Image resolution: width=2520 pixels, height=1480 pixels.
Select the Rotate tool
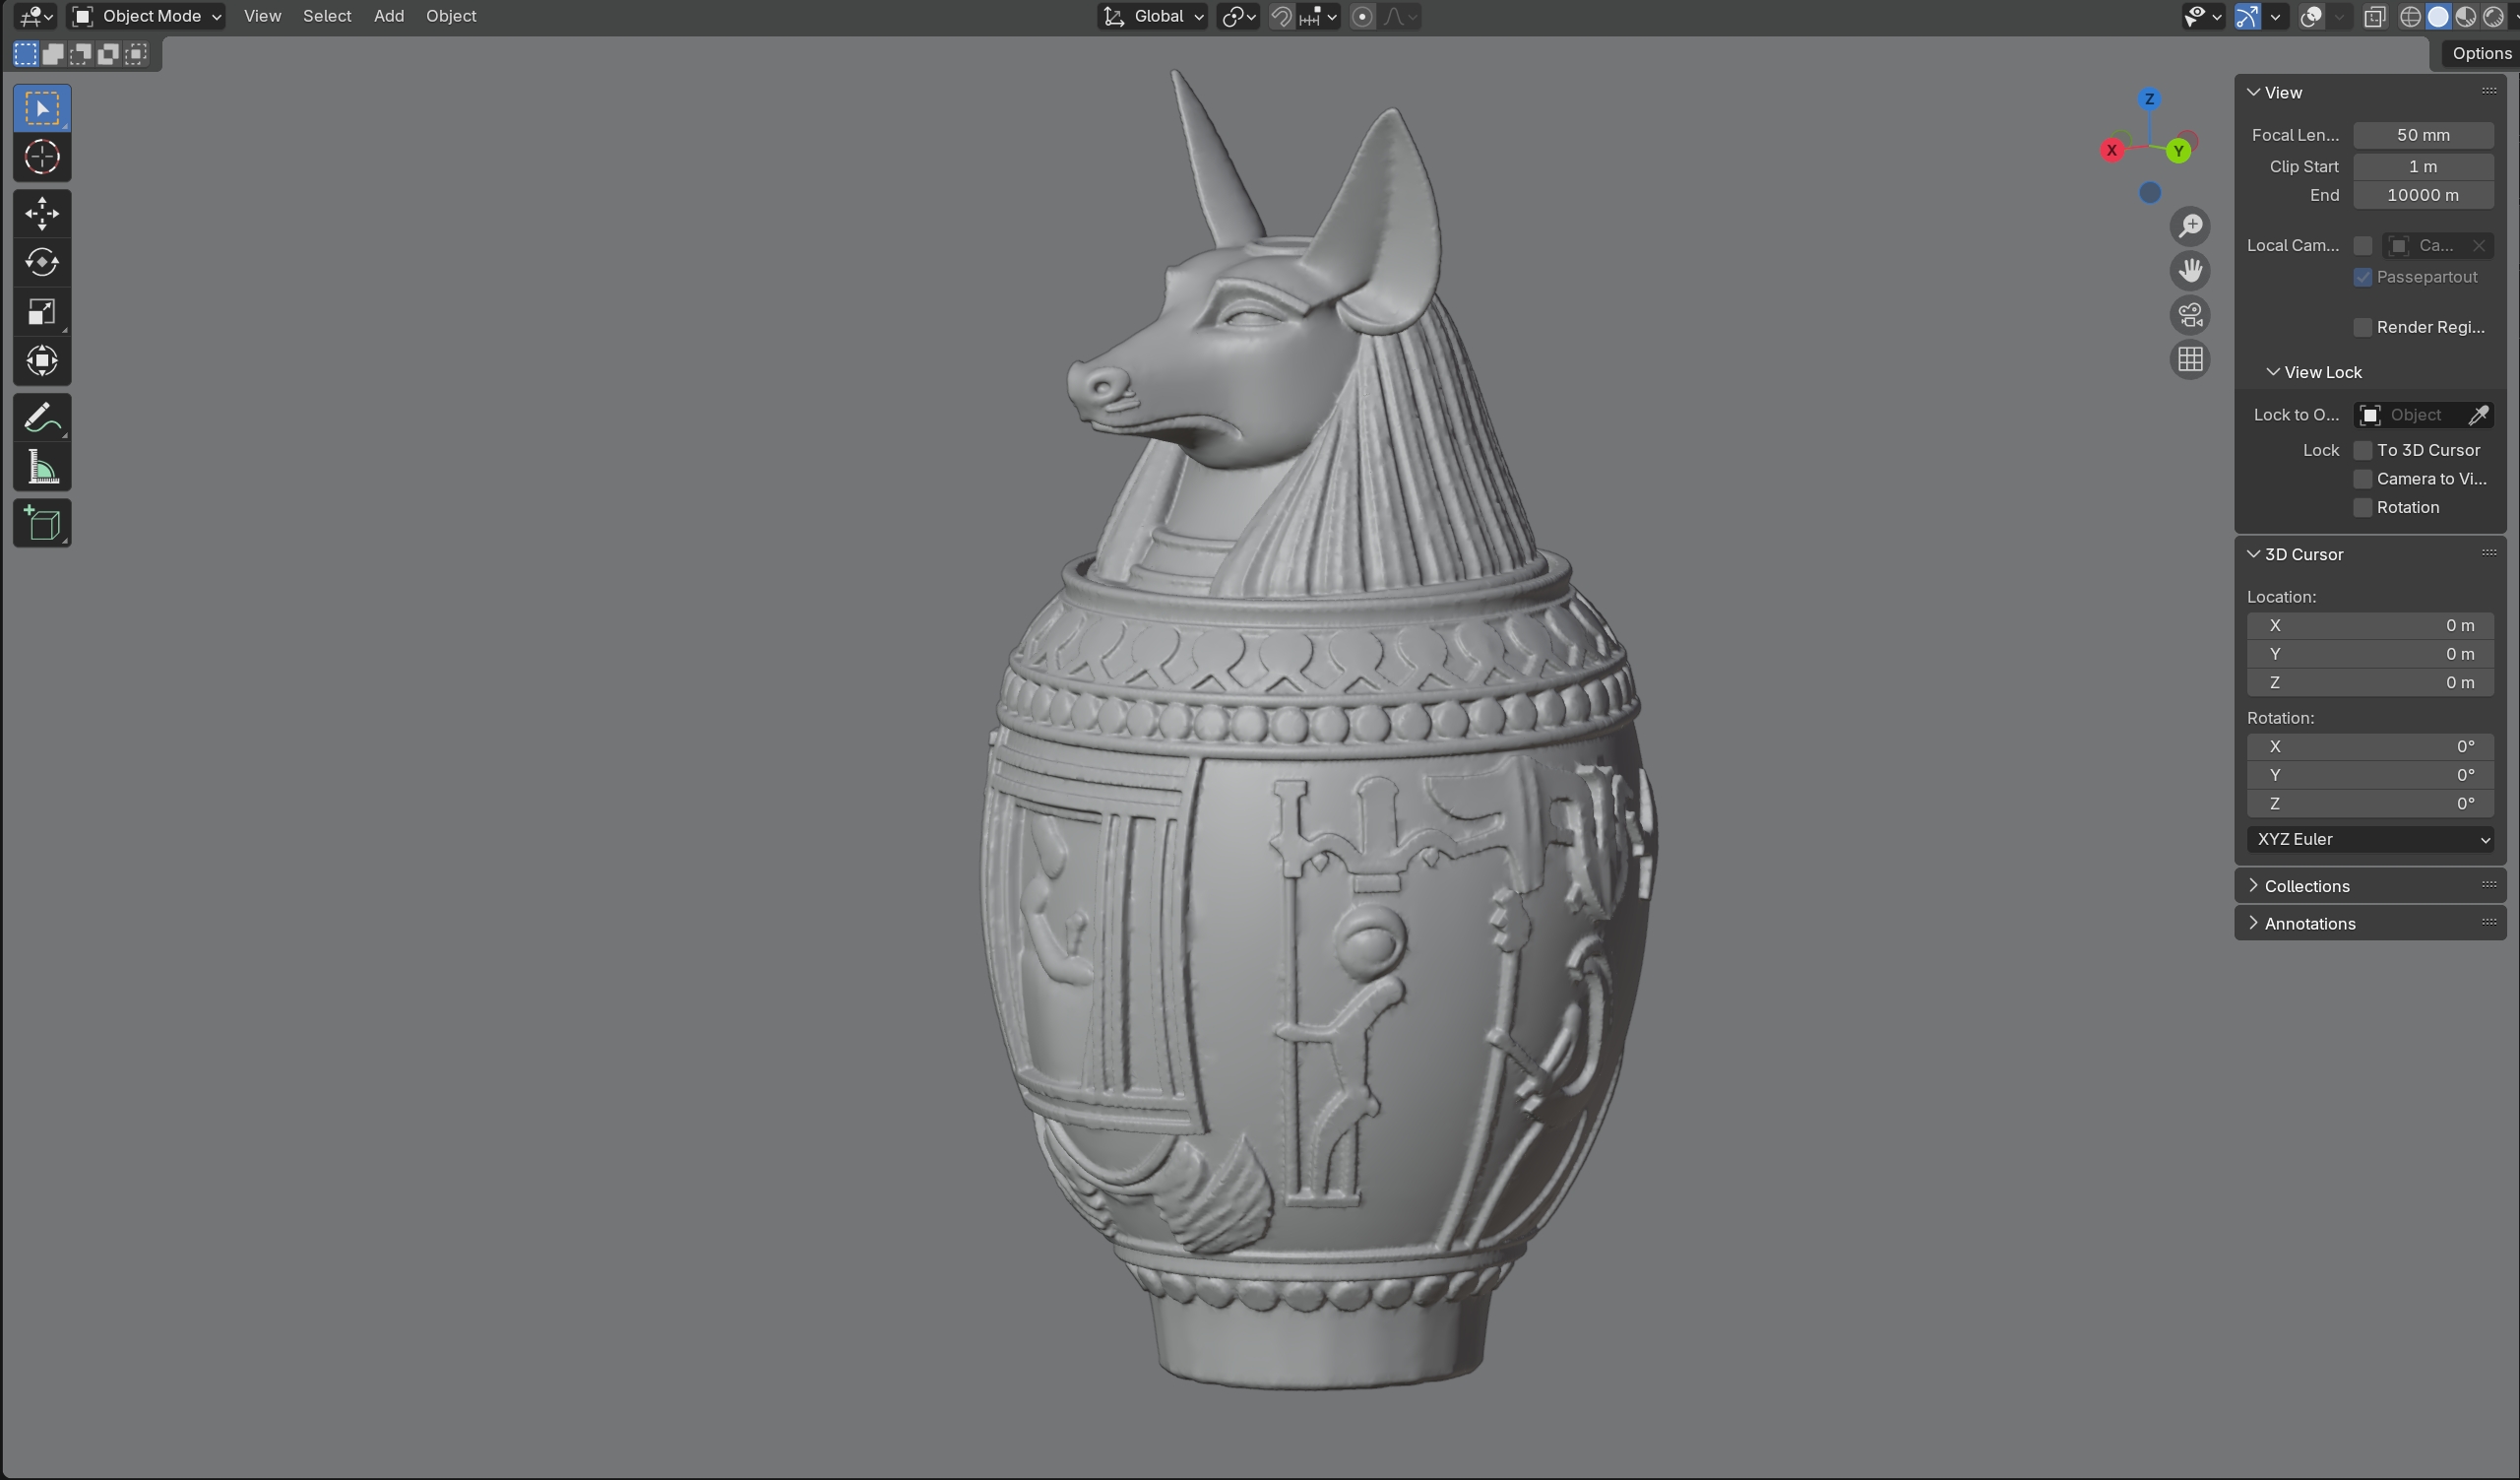(x=42, y=262)
